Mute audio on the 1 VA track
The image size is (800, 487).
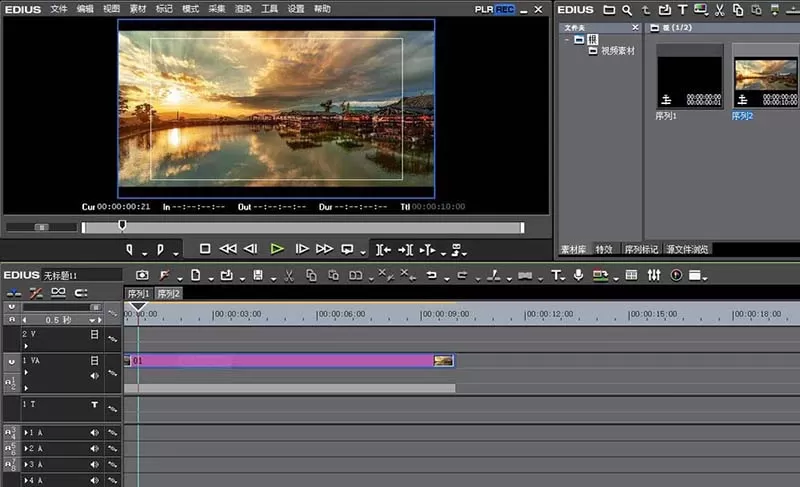click(94, 376)
